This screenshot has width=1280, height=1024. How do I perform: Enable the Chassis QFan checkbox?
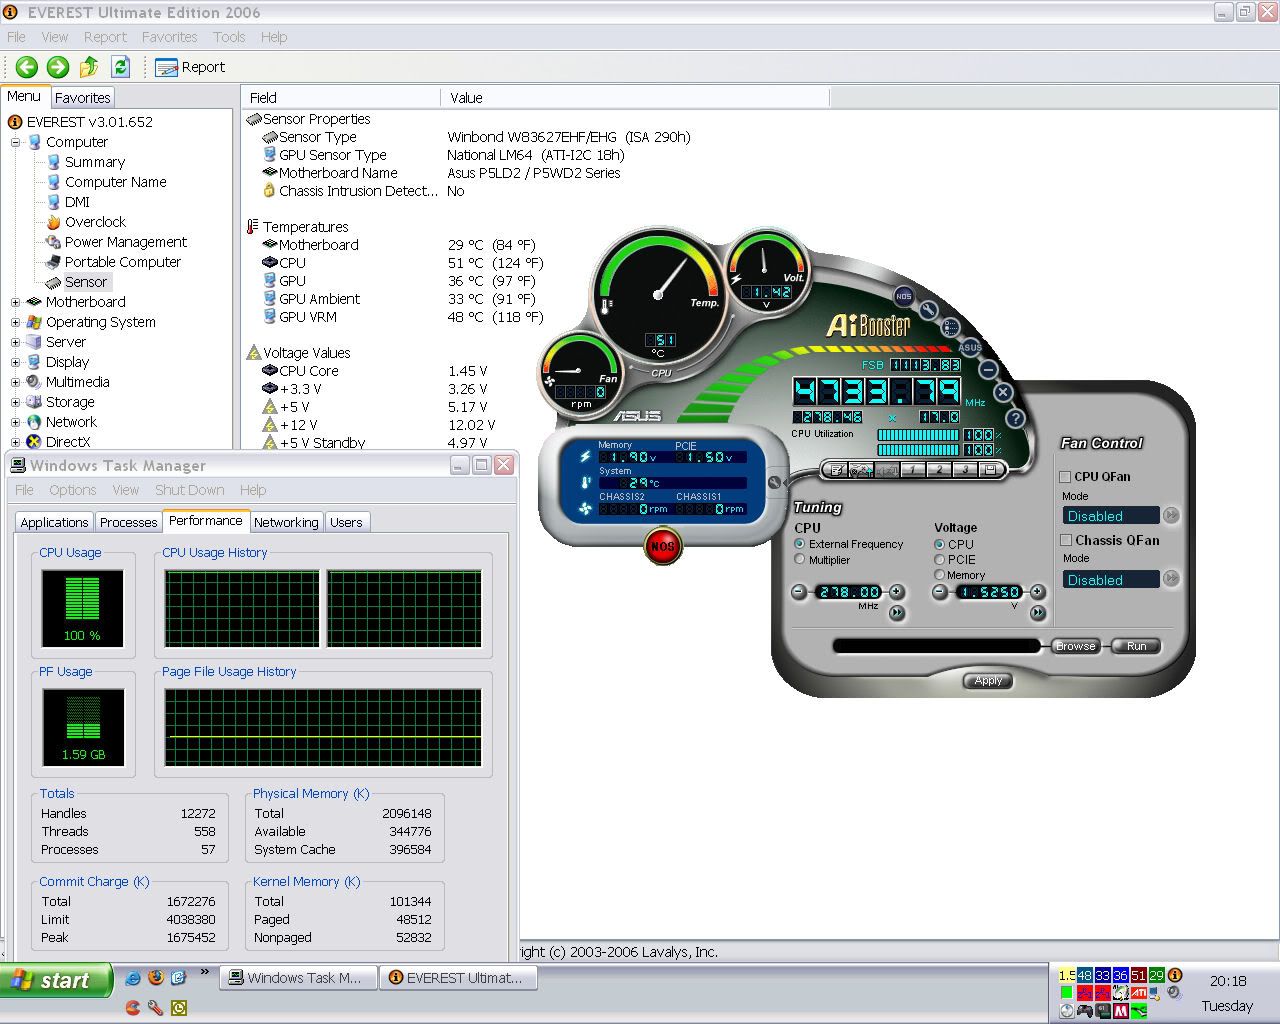point(1066,540)
